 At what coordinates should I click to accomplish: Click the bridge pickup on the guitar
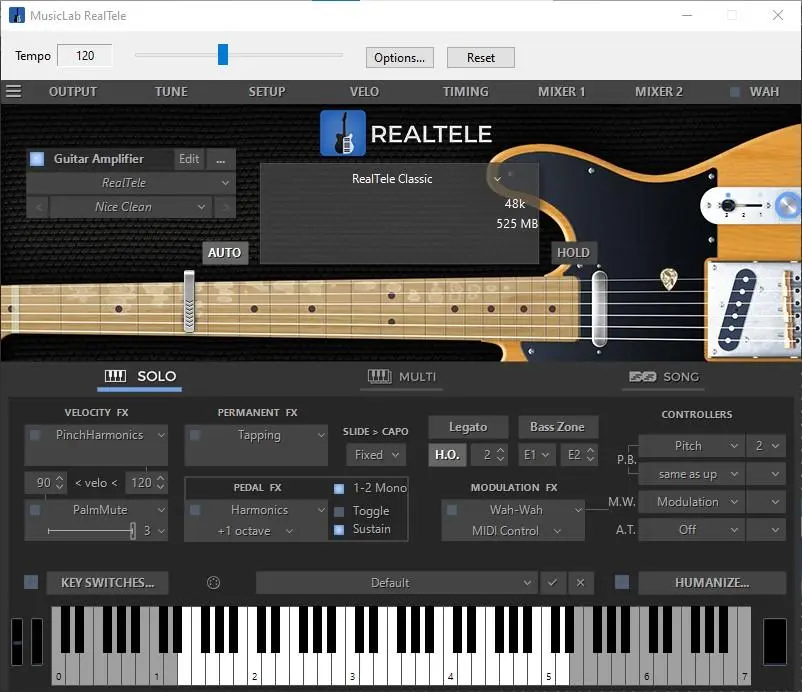point(737,309)
